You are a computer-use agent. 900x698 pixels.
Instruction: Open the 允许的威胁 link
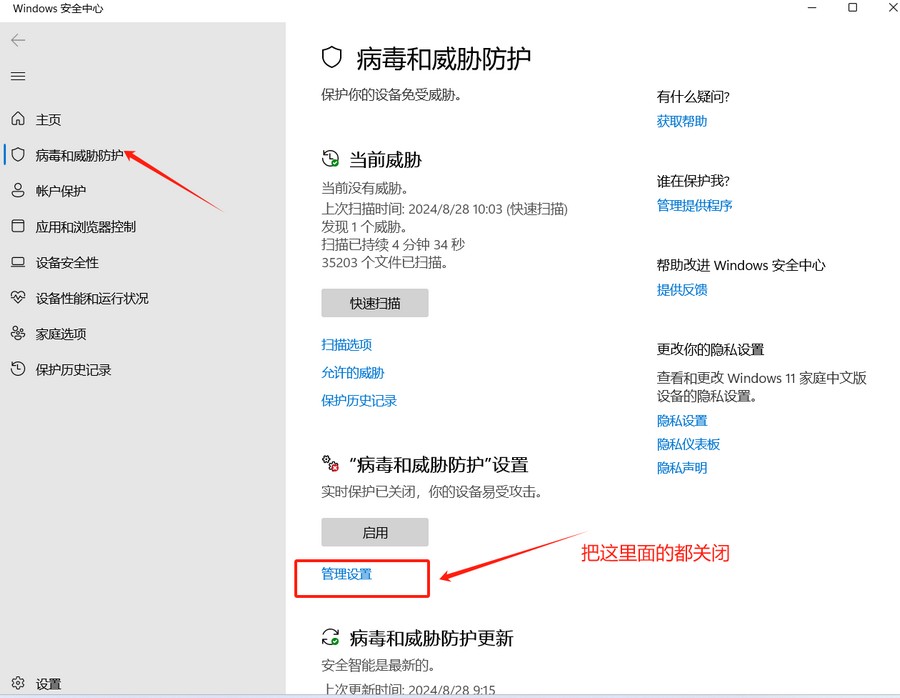tap(353, 373)
